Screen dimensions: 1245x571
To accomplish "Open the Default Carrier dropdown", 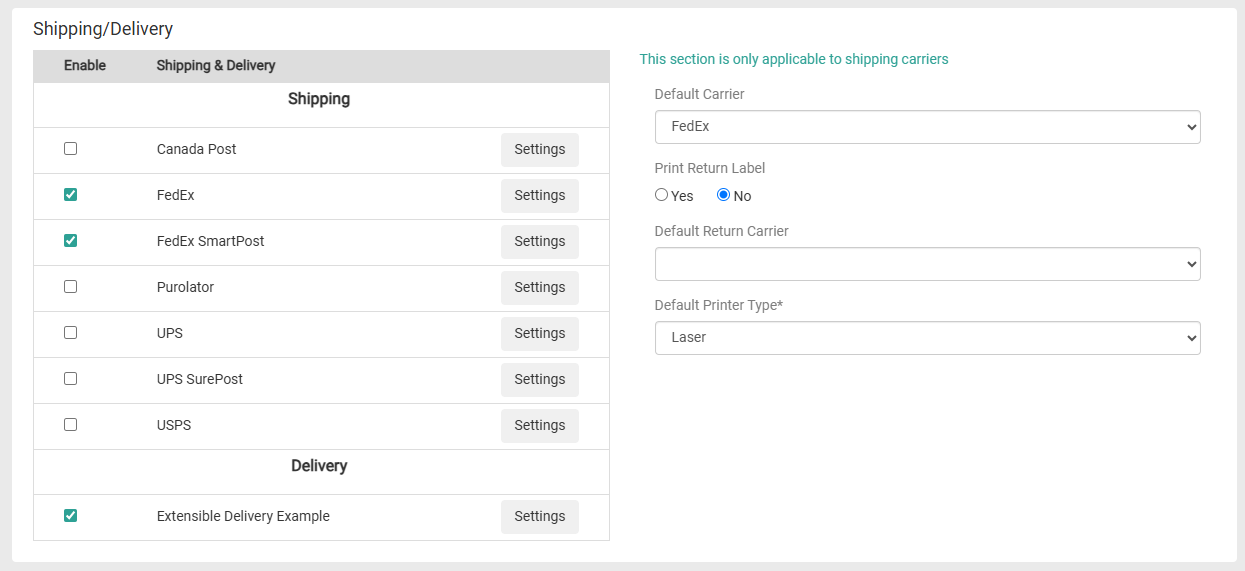I will pyautogui.click(x=928, y=127).
